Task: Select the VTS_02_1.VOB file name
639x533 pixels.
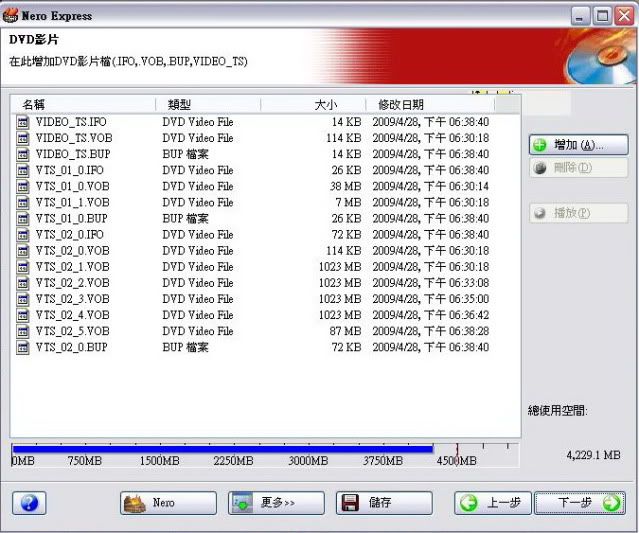Action: [x=73, y=267]
